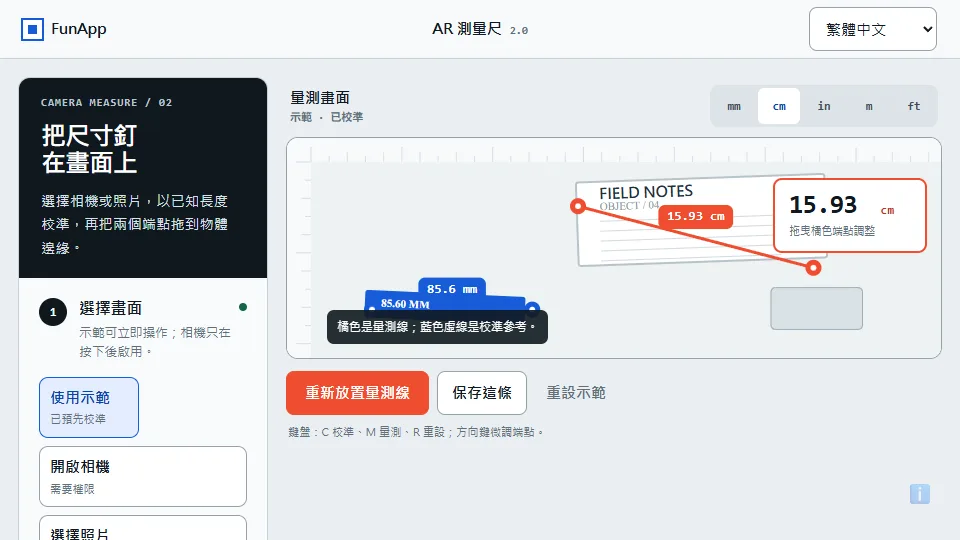Click the 量測畫面 heading
Image resolution: width=960 pixels, height=540 pixels.
pyautogui.click(x=320, y=98)
